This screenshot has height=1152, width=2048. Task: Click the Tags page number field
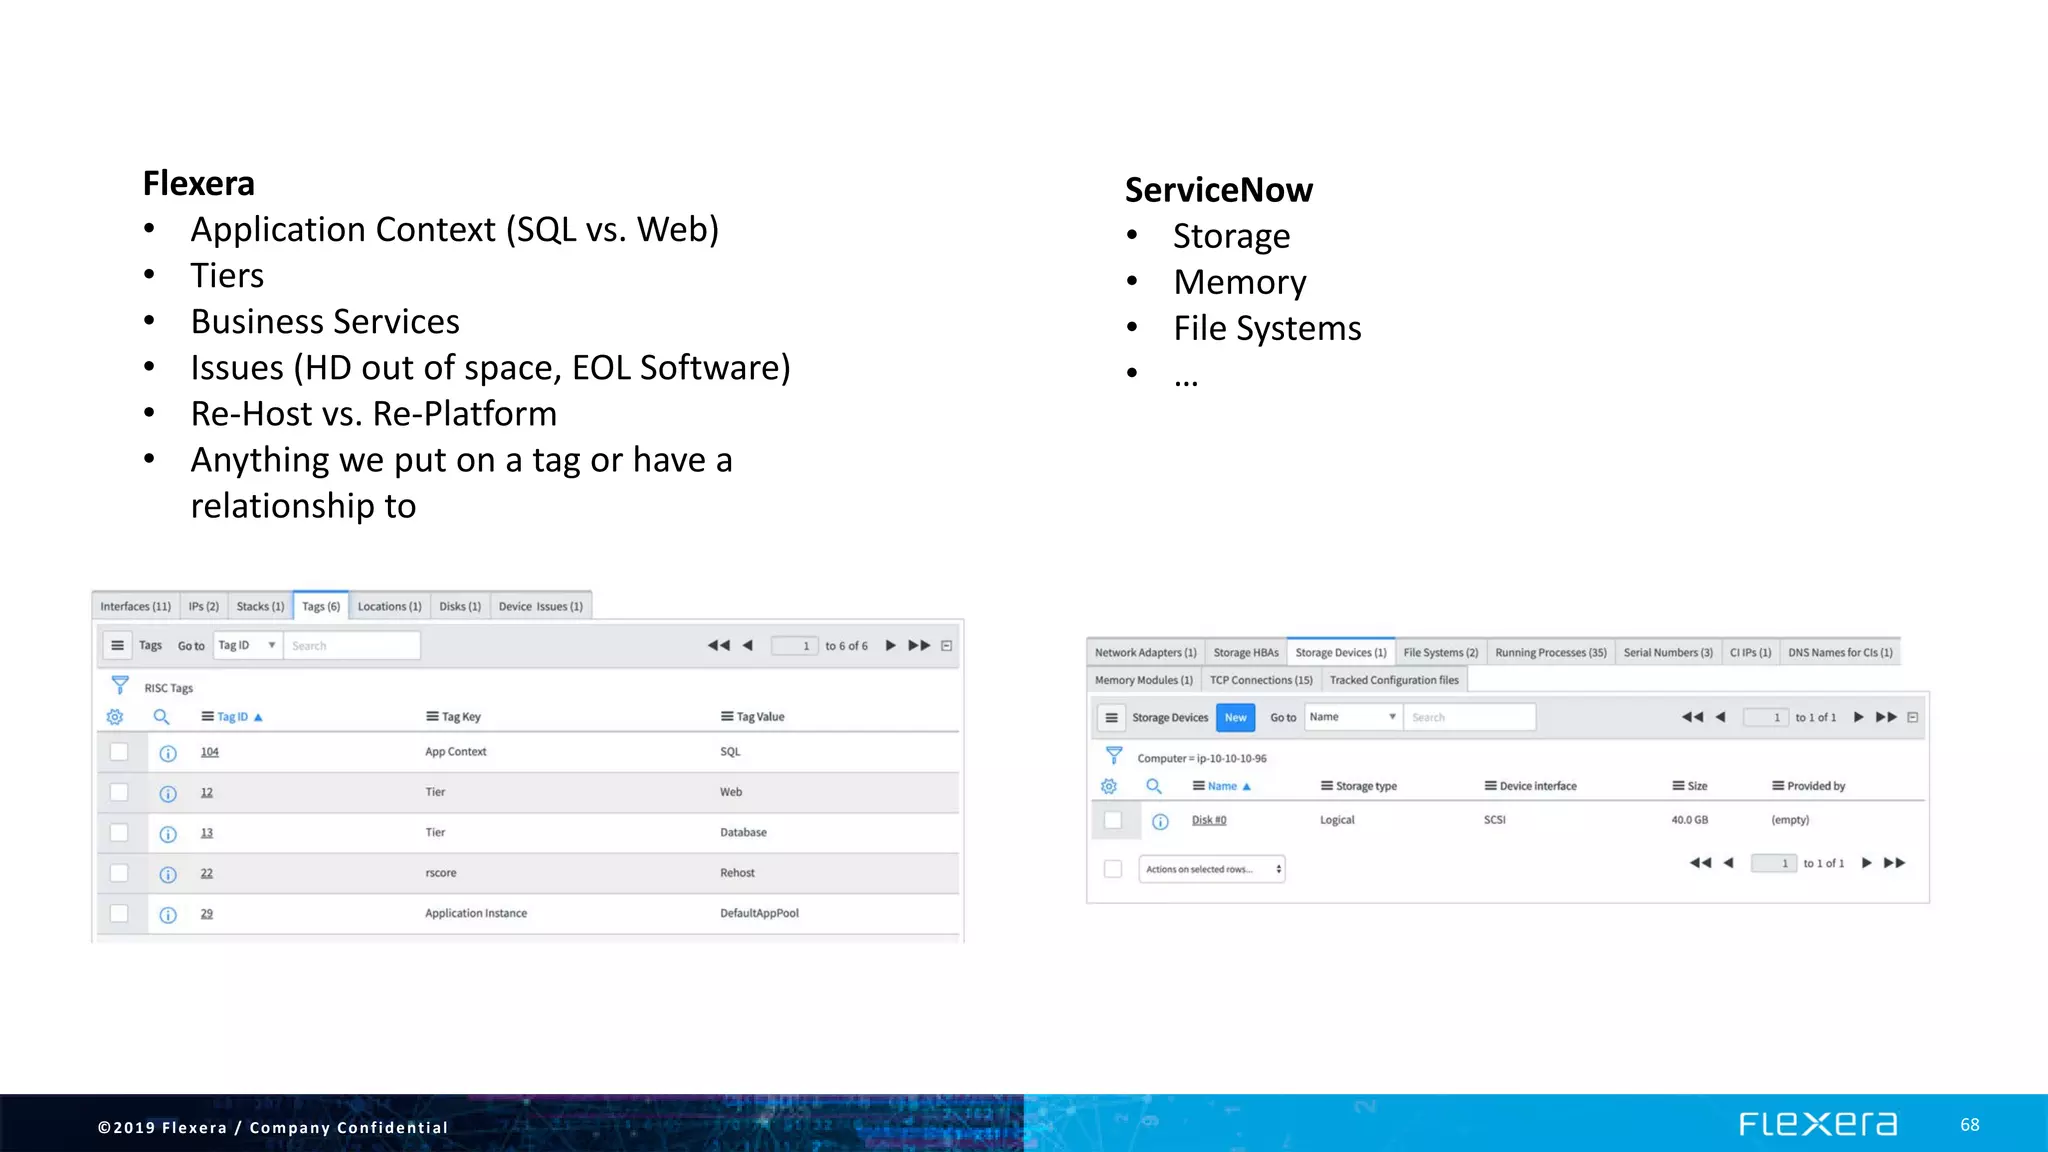click(795, 646)
